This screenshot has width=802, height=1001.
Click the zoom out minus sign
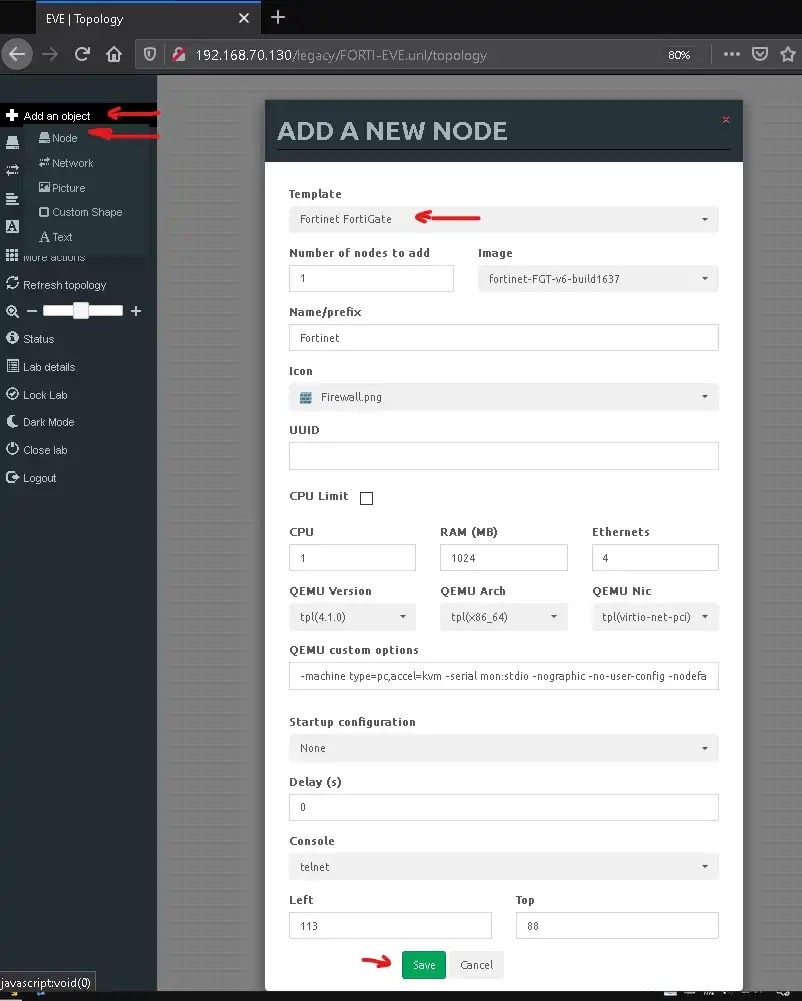pyautogui.click(x=32, y=312)
